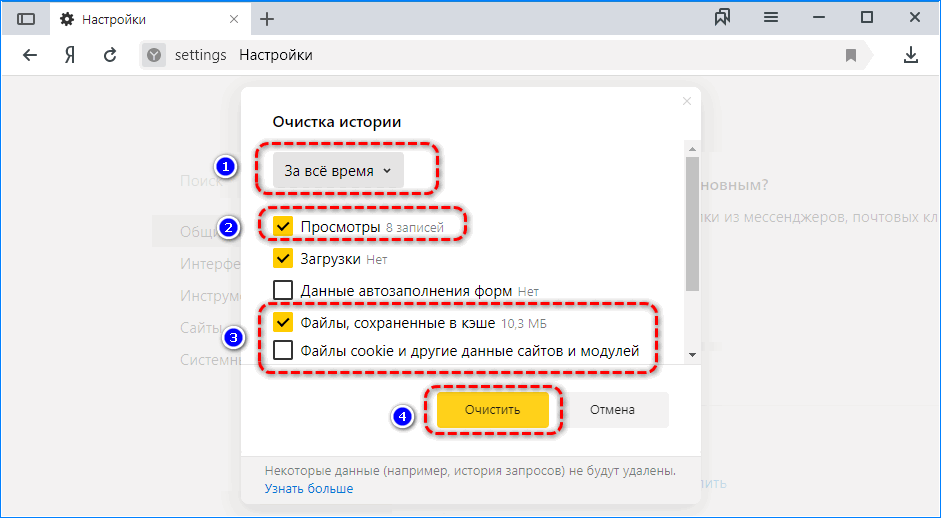Click the 10,3 МБ cache size text
This screenshot has width=941, height=518.
524,324
